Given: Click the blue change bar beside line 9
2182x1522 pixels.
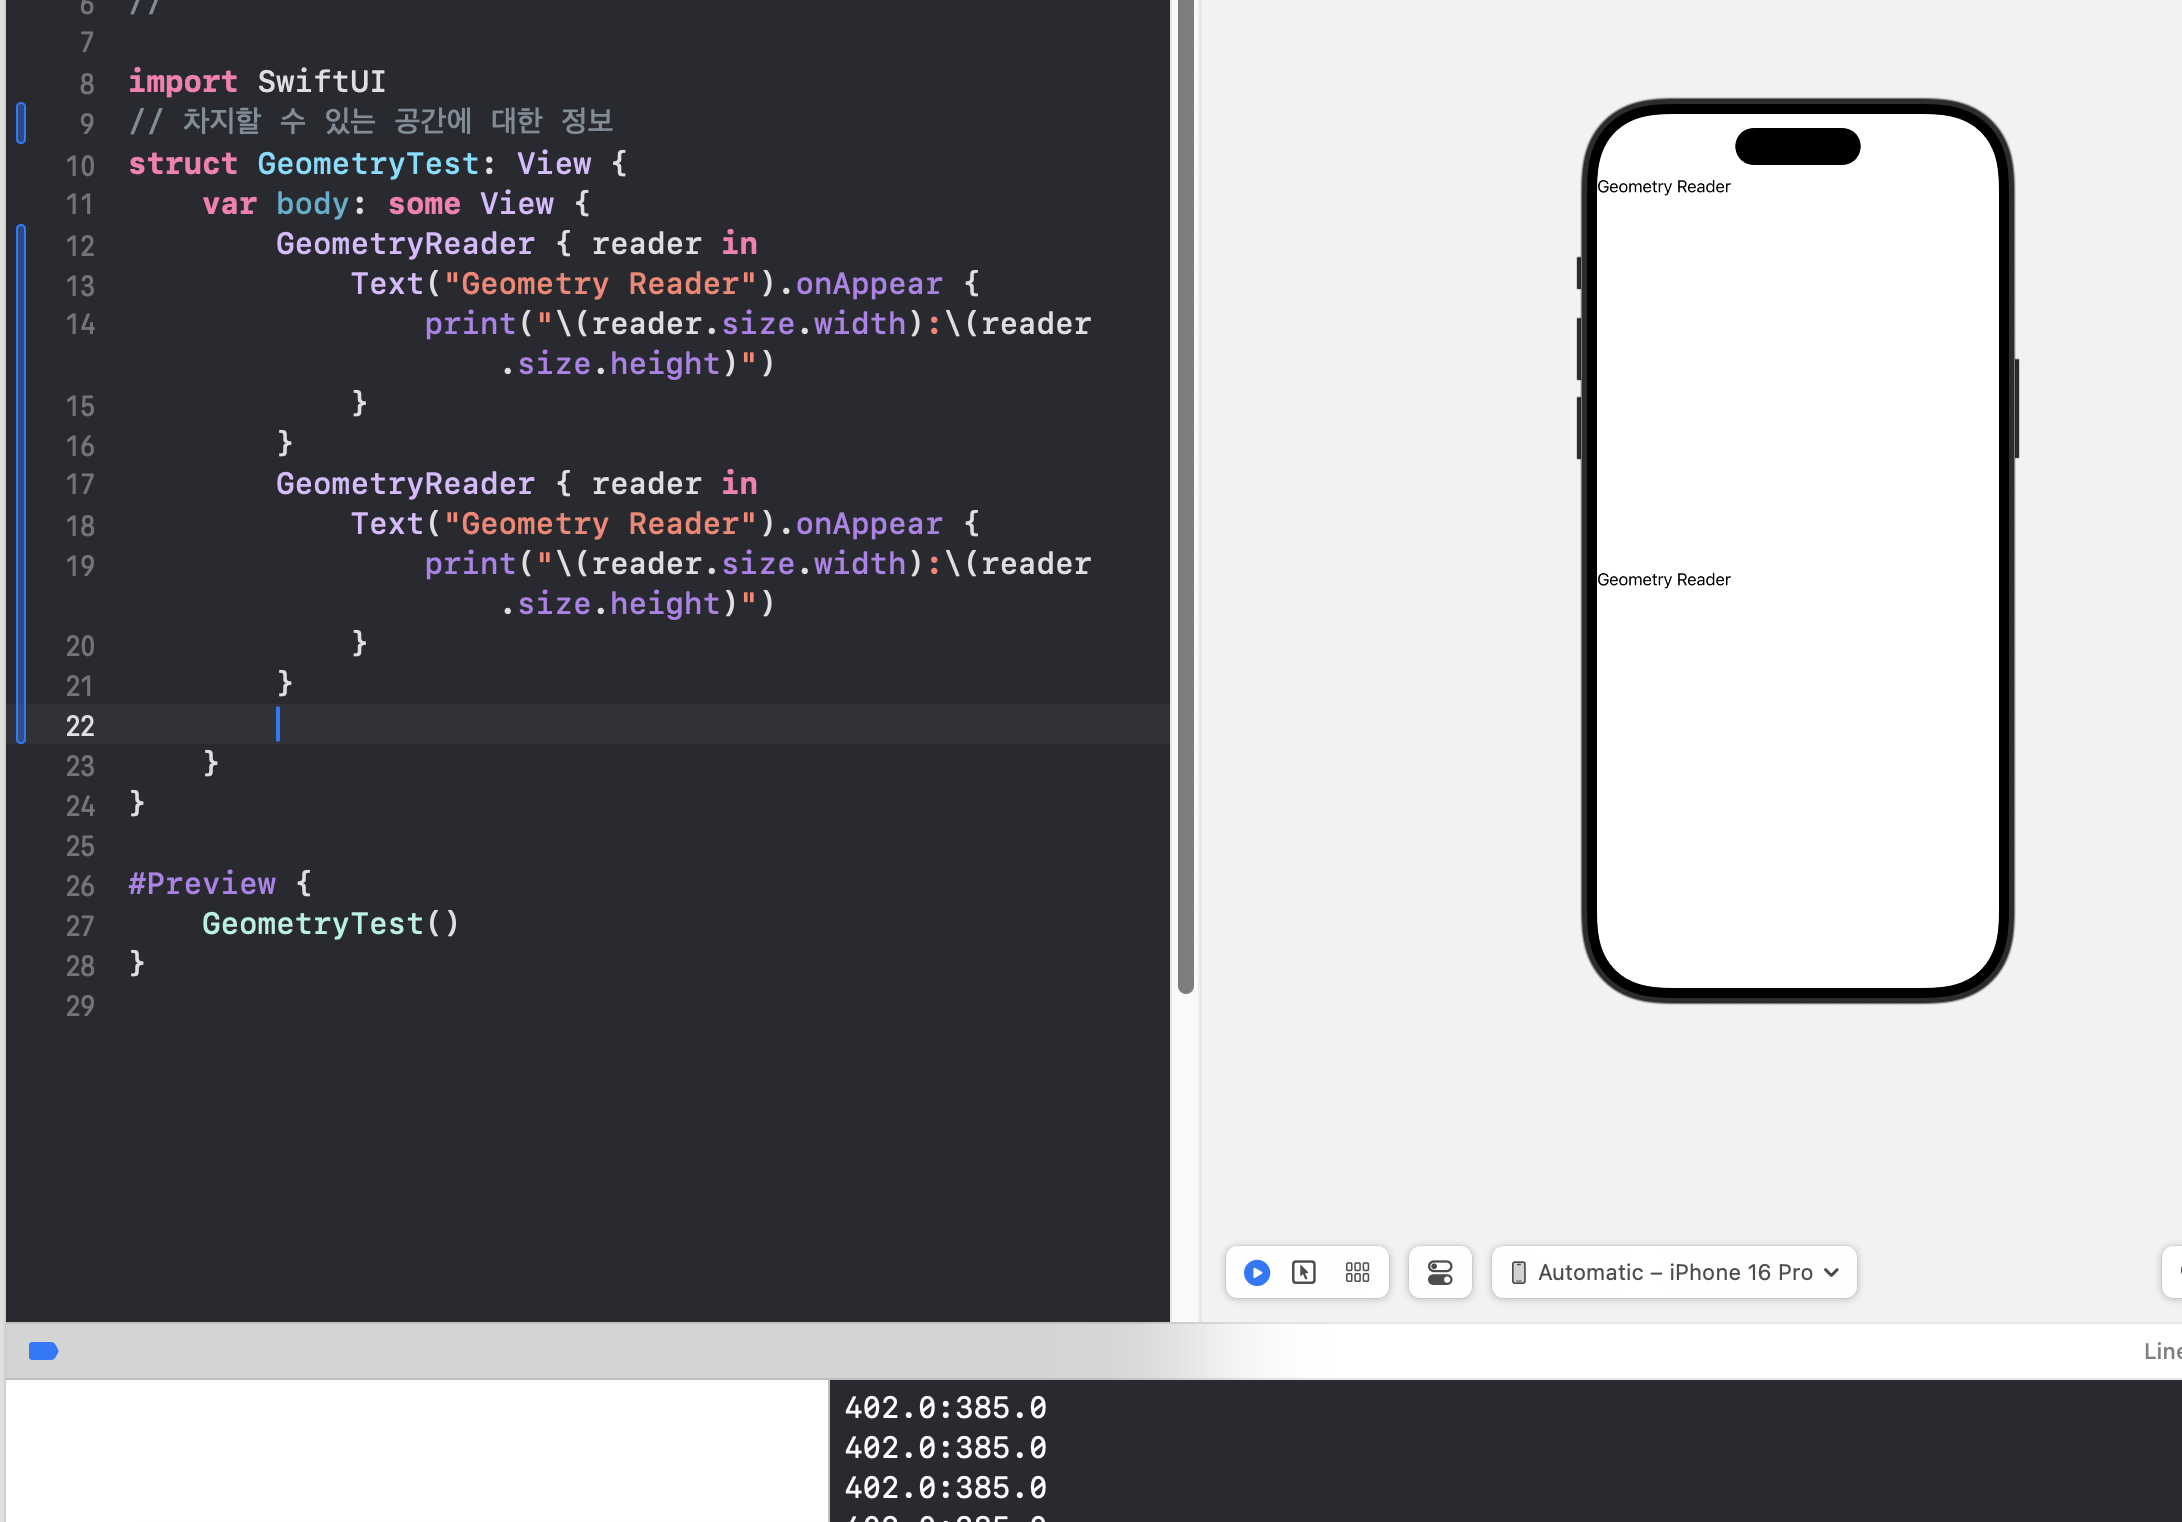Looking at the screenshot, I should tap(21, 123).
